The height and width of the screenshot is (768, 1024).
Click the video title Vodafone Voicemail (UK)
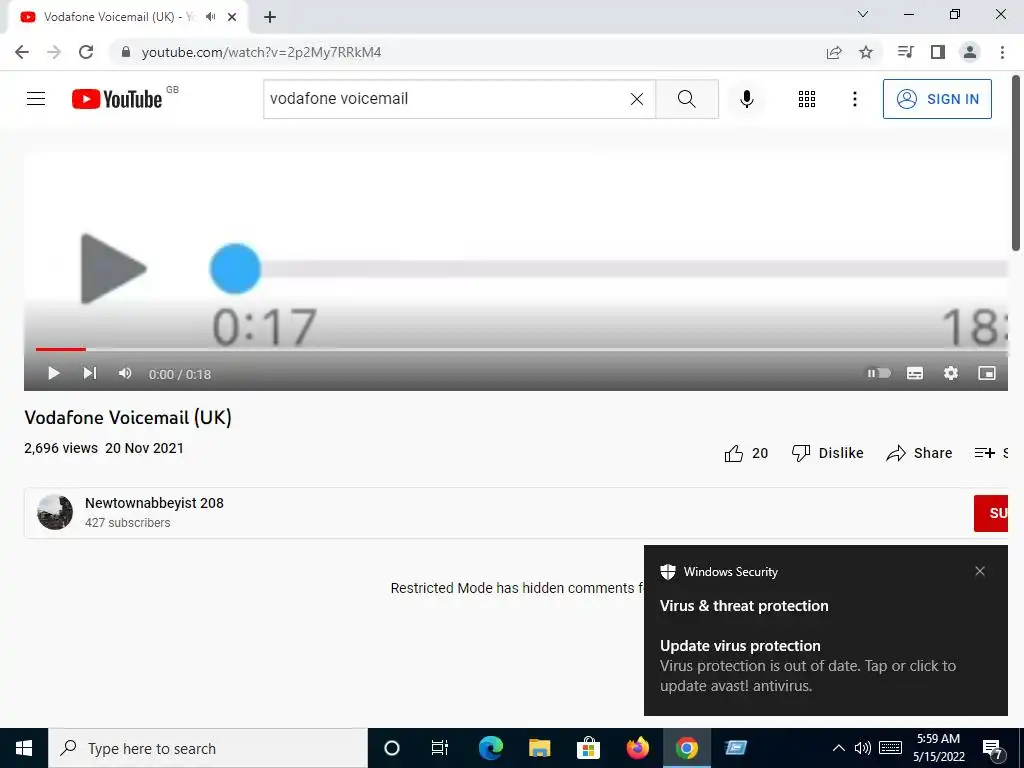pos(128,417)
